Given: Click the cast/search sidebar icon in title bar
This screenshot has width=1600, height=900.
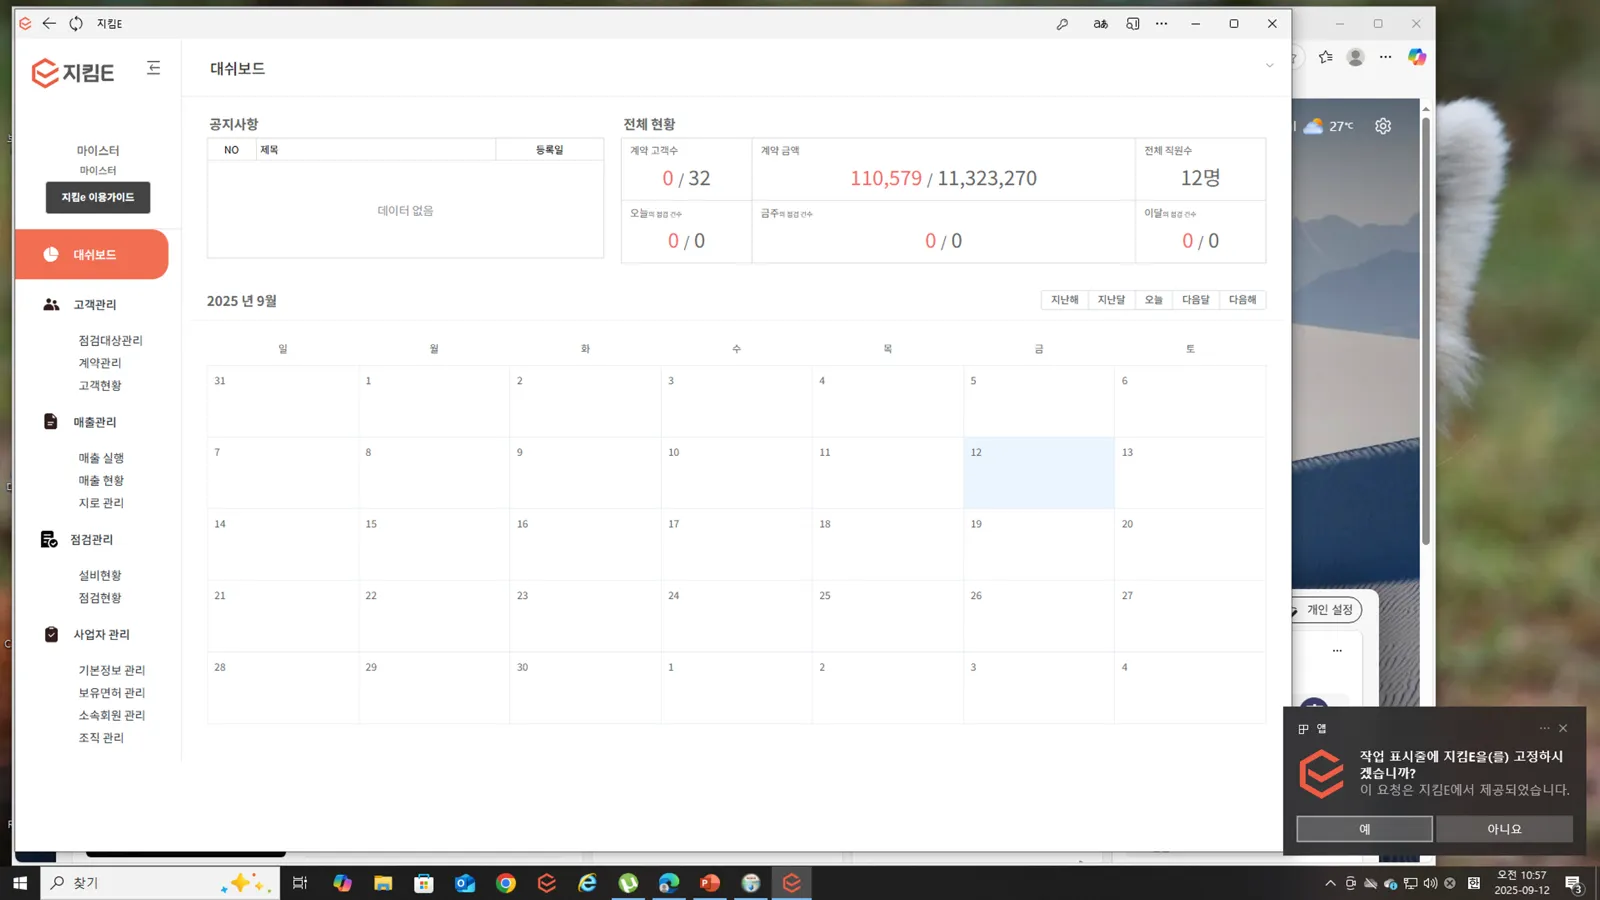Looking at the screenshot, I should click(x=1133, y=24).
